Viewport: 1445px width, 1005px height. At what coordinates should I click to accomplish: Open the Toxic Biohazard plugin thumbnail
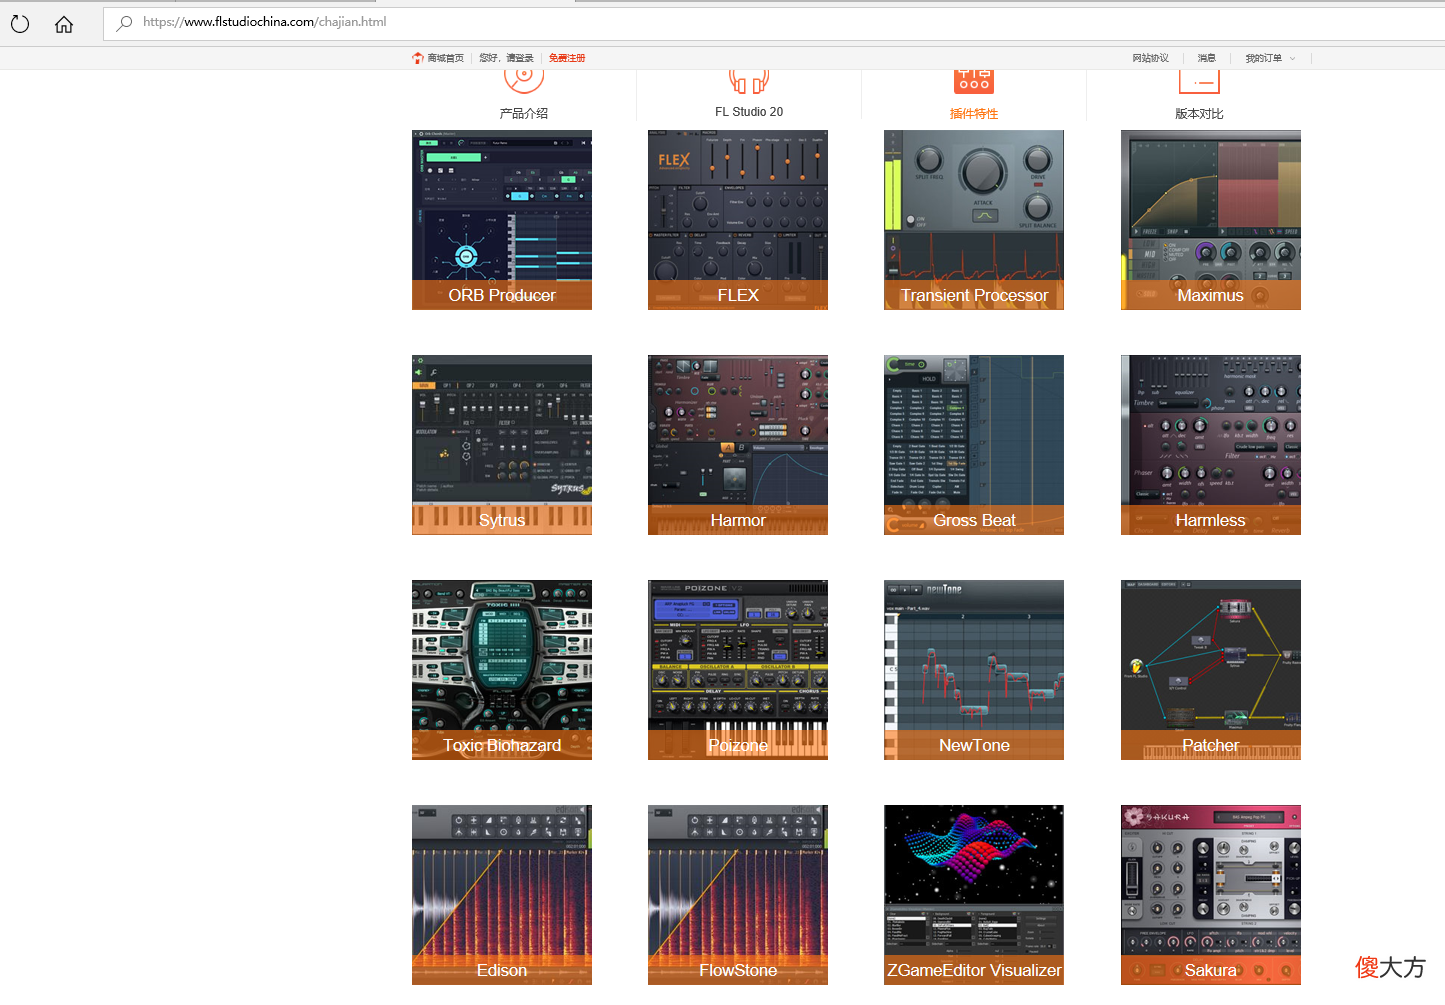pyautogui.click(x=502, y=670)
